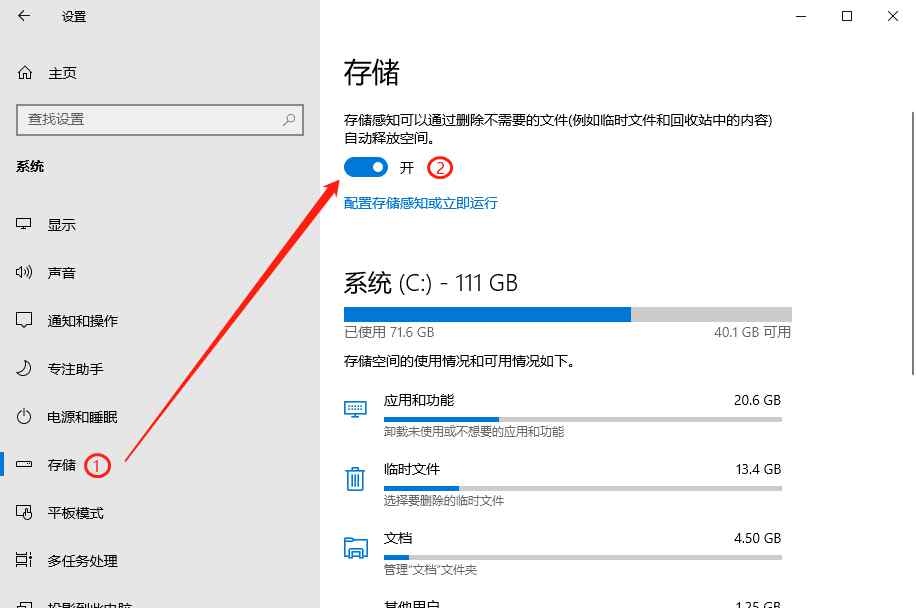Click the Home (主页) icon
This screenshot has height=608, width=916.
25,73
